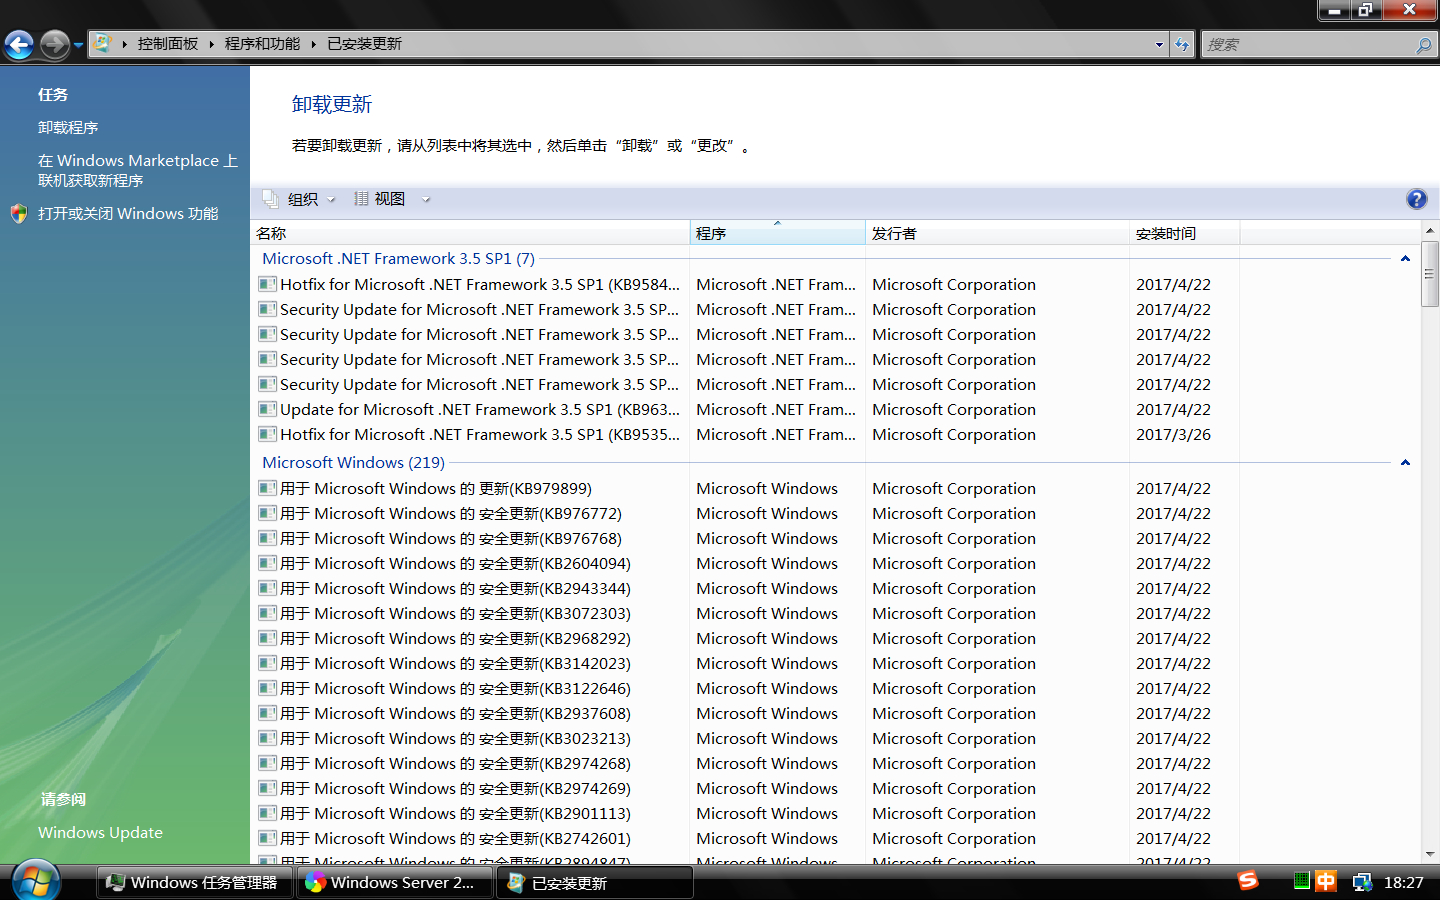
Task: Go to 程序和功能 in the breadcrumb
Action: 262,44
